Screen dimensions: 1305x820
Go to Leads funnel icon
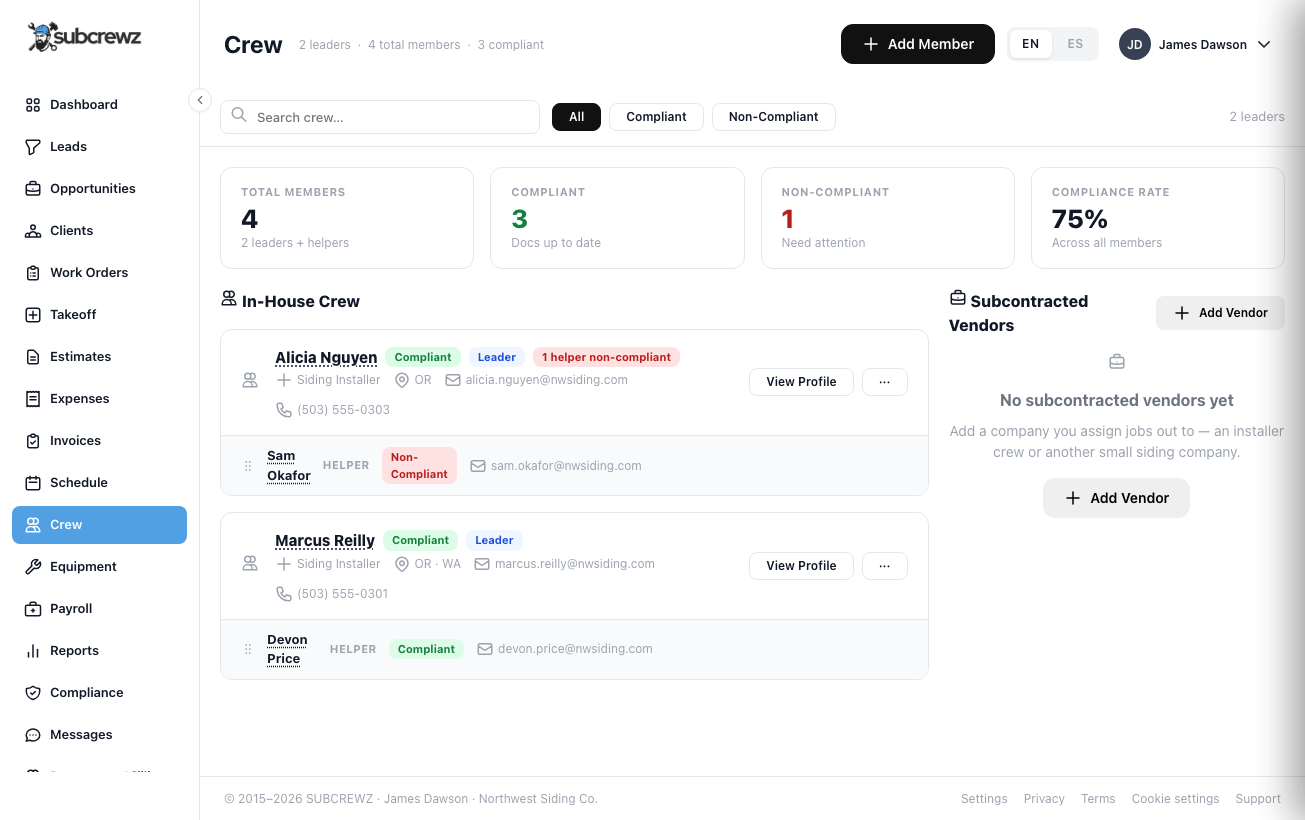pos(33,147)
